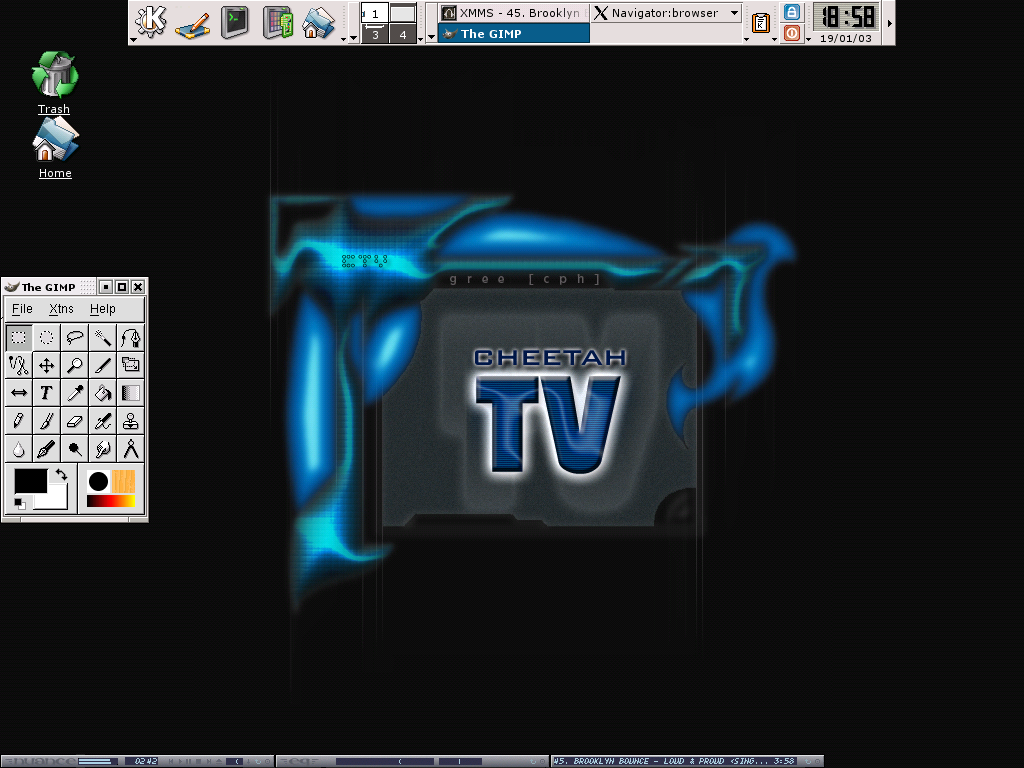Select the Intelligent Scissors tool

tap(18, 365)
